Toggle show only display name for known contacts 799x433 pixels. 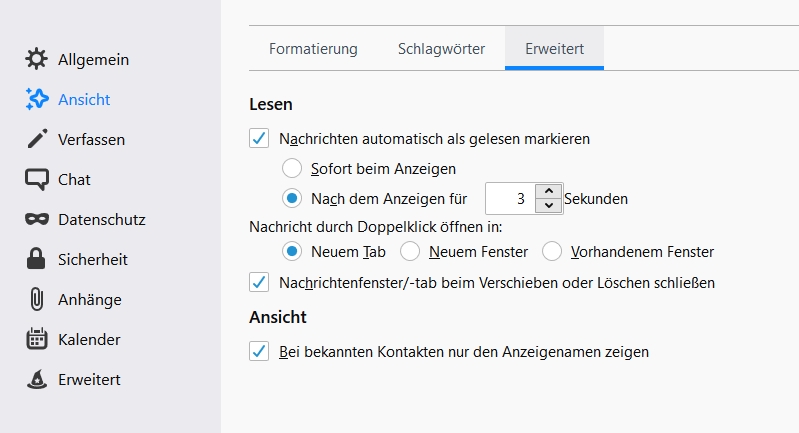[259, 351]
